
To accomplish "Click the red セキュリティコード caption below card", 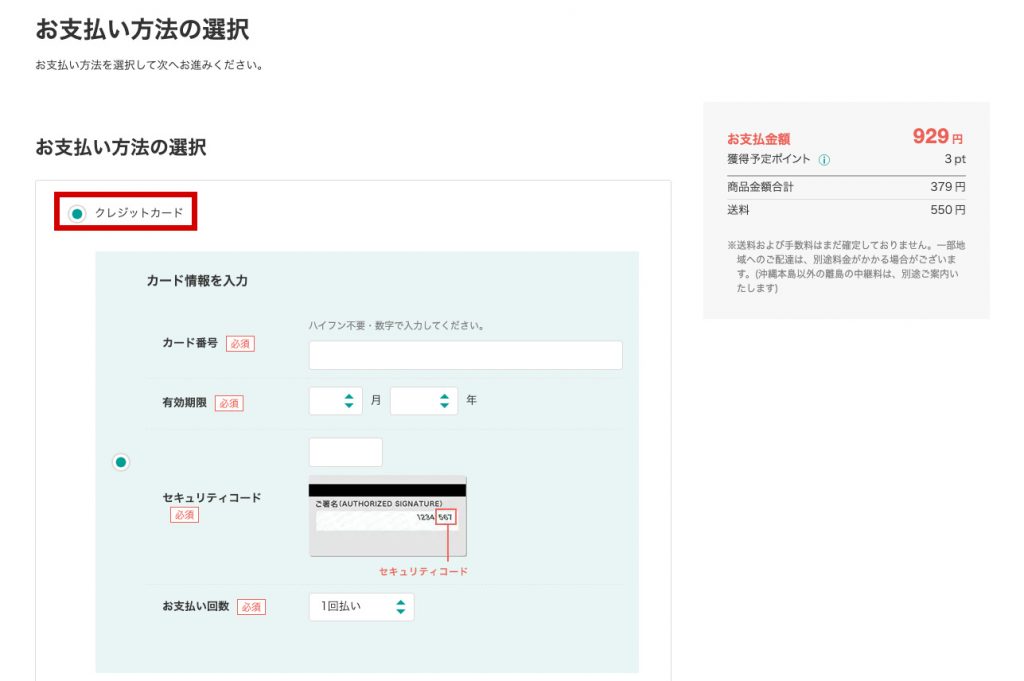I will pyautogui.click(x=423, y=571).
